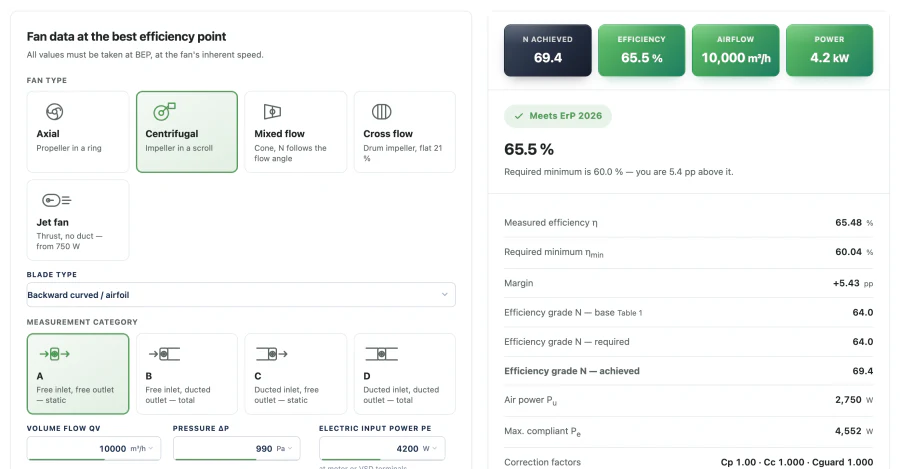This screenshot has height=469, width=900.
Task: Click the 'Fan type' section label
Action: (x=47, y=80)
